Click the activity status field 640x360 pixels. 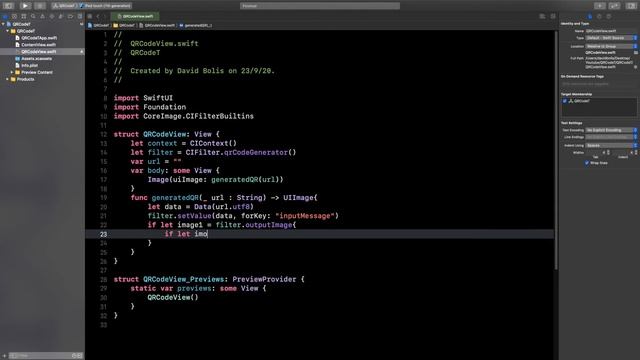[x=320, y=6]
